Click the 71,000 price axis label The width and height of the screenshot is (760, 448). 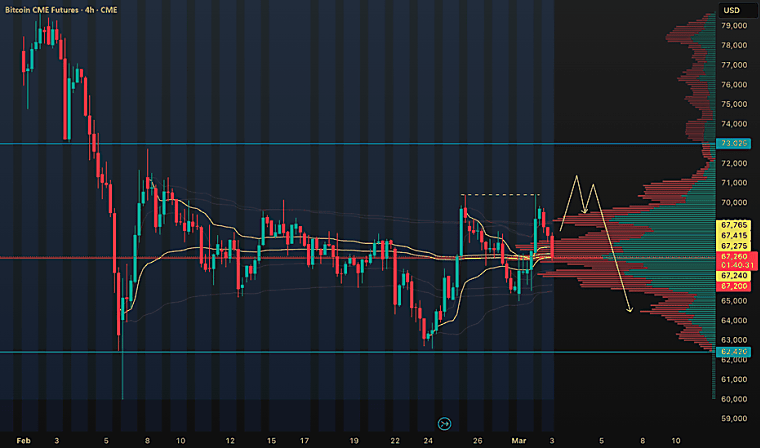click(734, 183)
